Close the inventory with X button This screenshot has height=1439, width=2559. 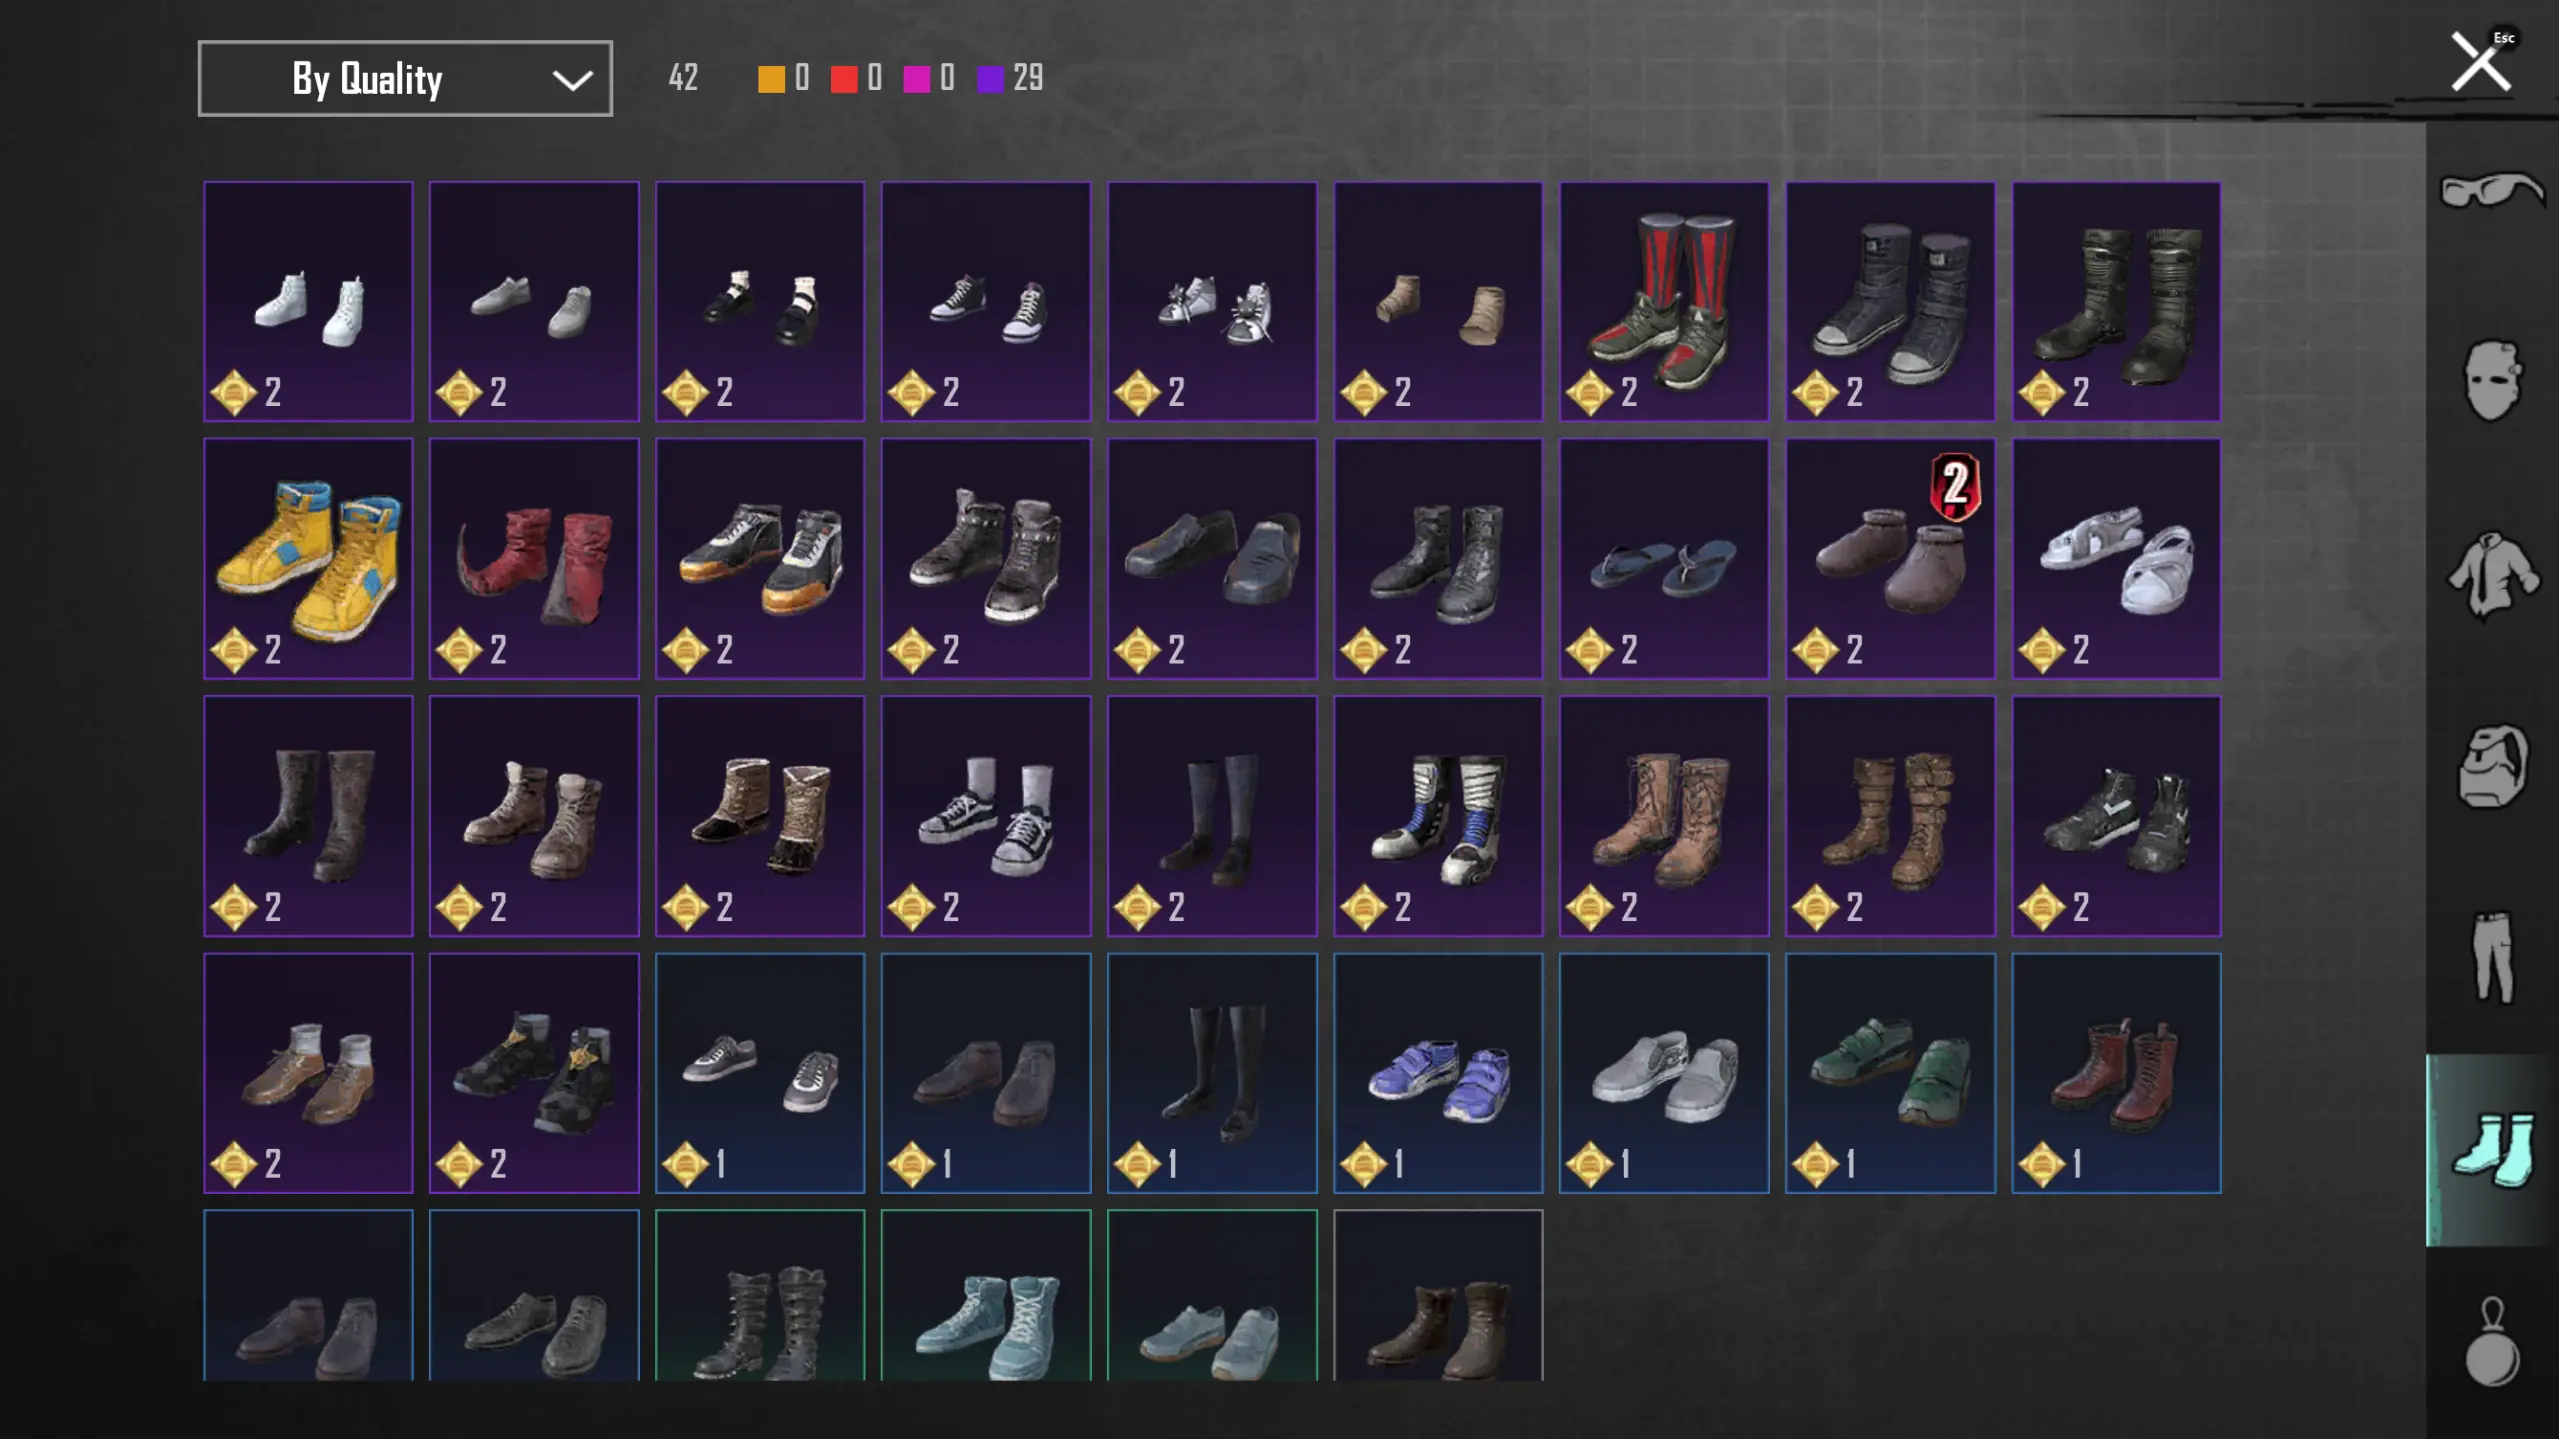tap(2481, 62)
